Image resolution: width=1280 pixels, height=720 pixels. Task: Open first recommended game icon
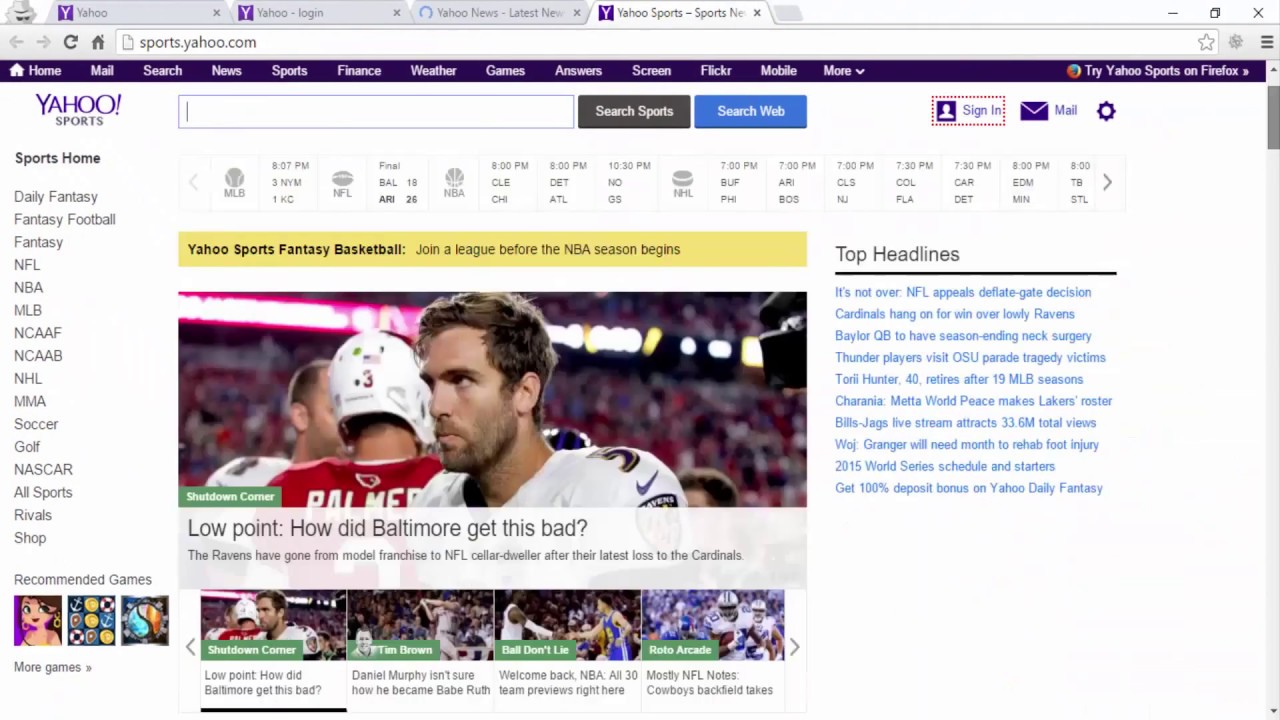click(x=38, y=620)
